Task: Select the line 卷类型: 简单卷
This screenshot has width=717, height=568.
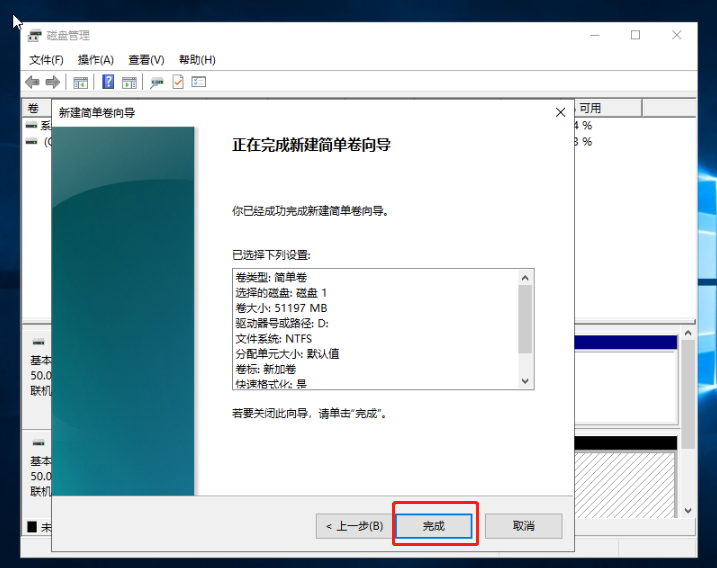Action: click(271, 277)
